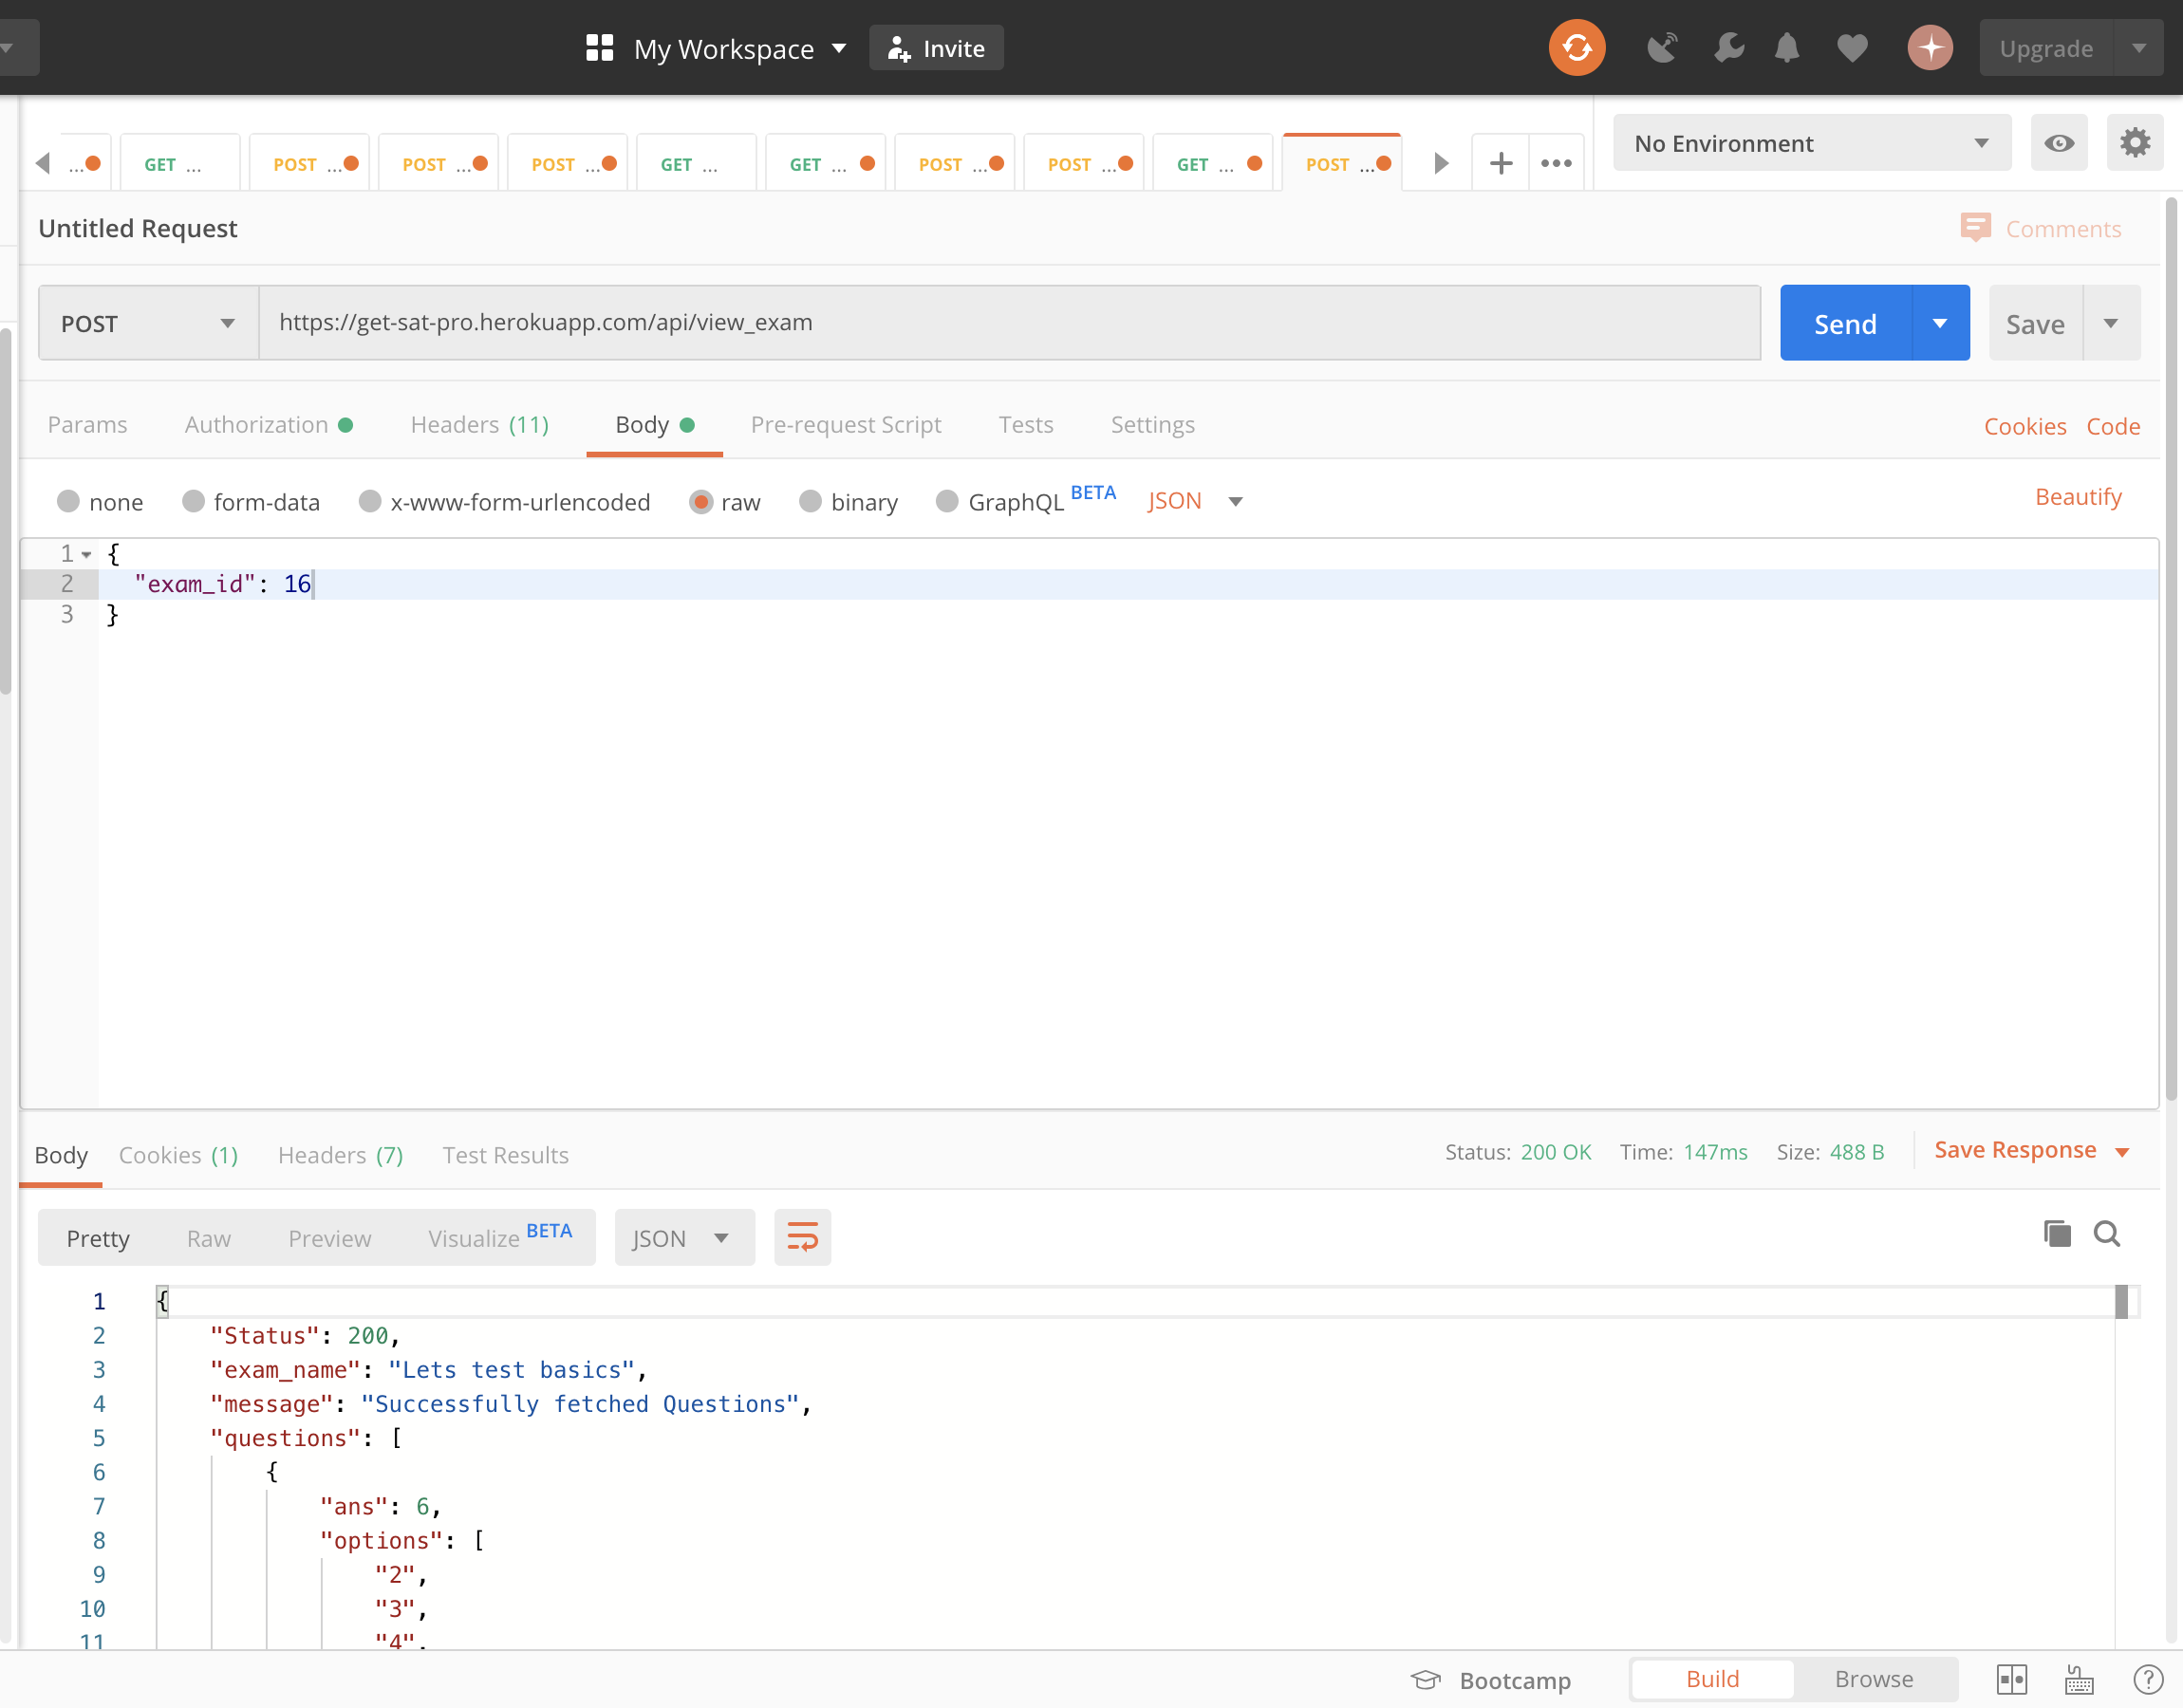Image resolution: width=2183 pixels, height=1708 pixels.
Task: Switch to the Headers tab in request
Action: 482,425
